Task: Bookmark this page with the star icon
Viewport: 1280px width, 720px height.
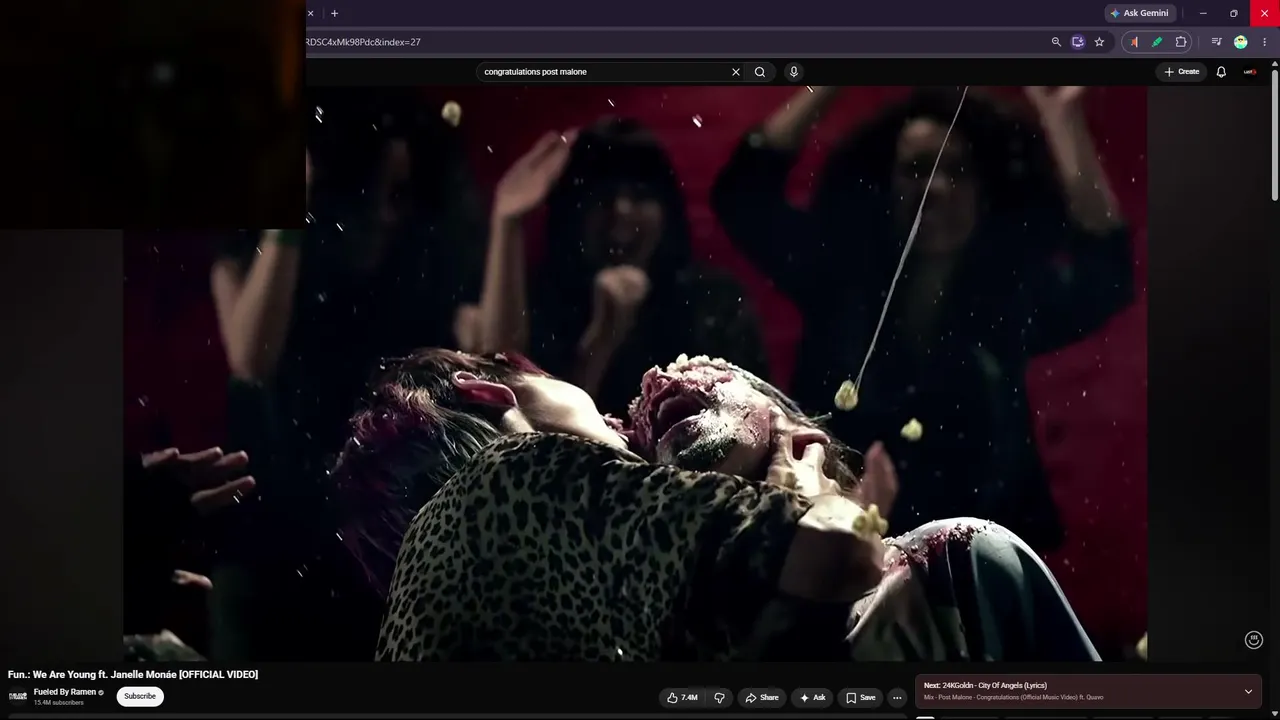Action: click(1099, 42)
